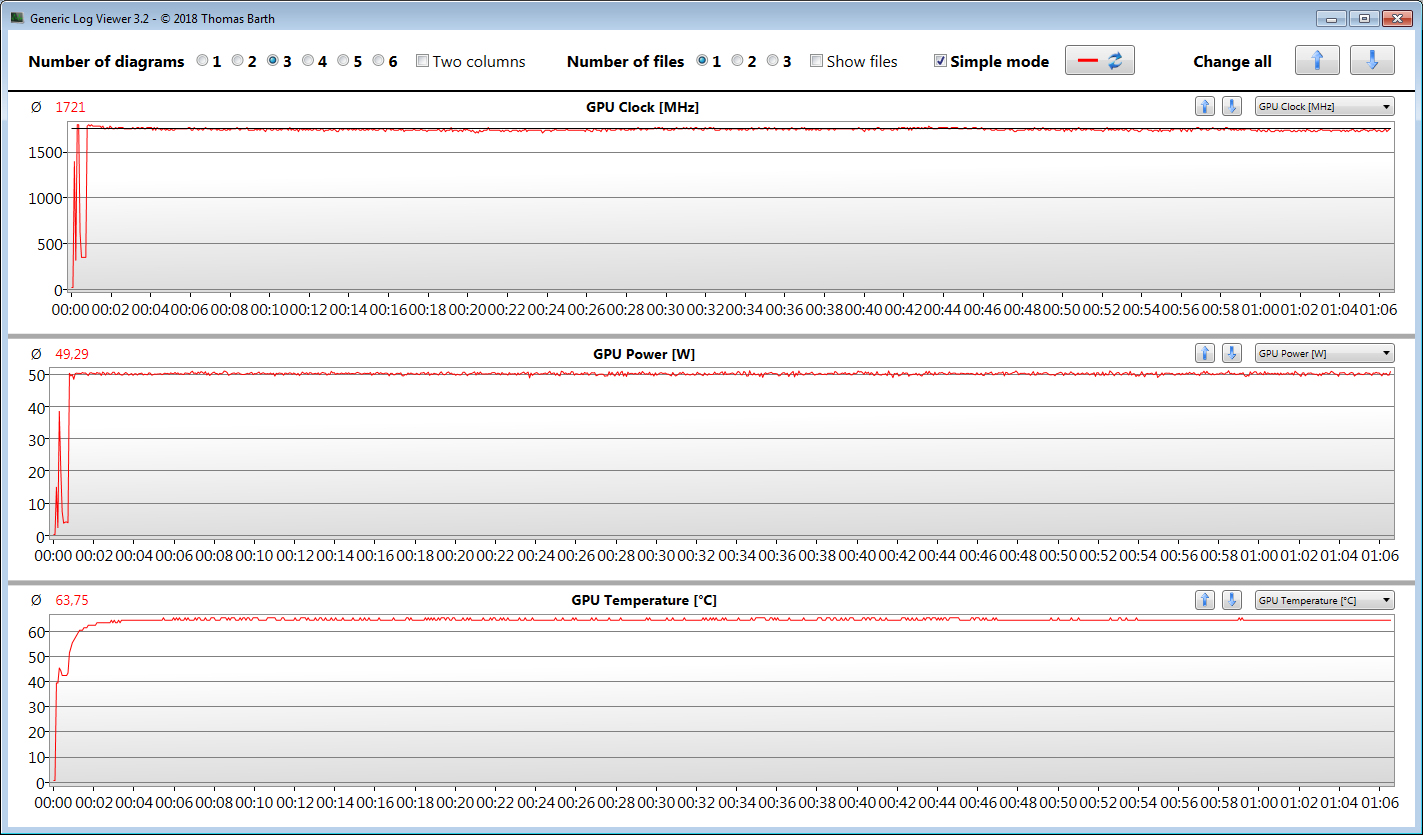This screenshot has height=835, width=1423.
Task: Click the GPU Temperature up arrow icon
Action: coord(1205,600)
